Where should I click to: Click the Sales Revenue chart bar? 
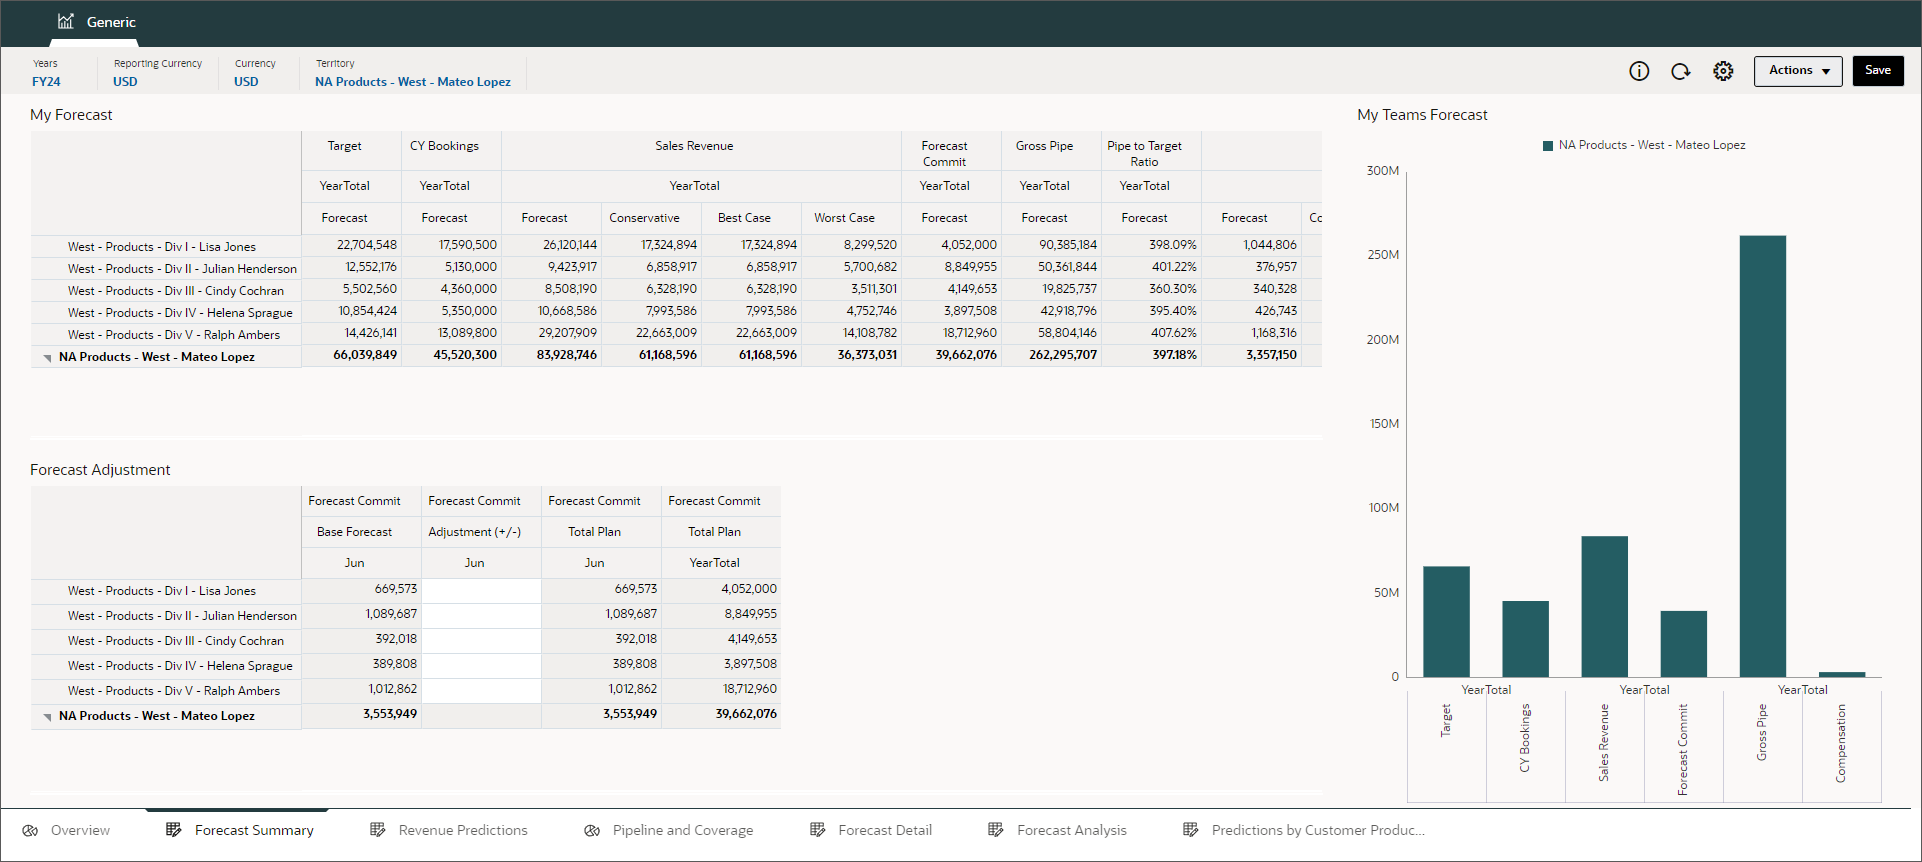pos(1604,606)
